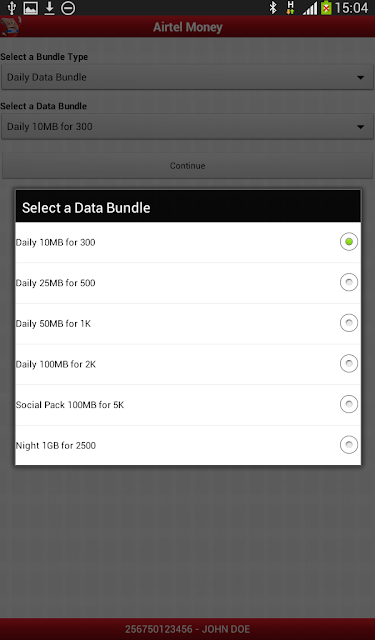Open the image notification icon
Viewport: 375px width, 640px height.
point(31,8)
